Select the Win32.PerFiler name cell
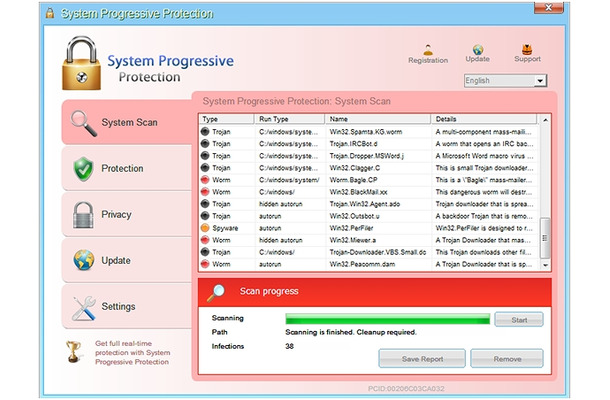The width and height of the screenshot is (610, 400). pos(351,228)
